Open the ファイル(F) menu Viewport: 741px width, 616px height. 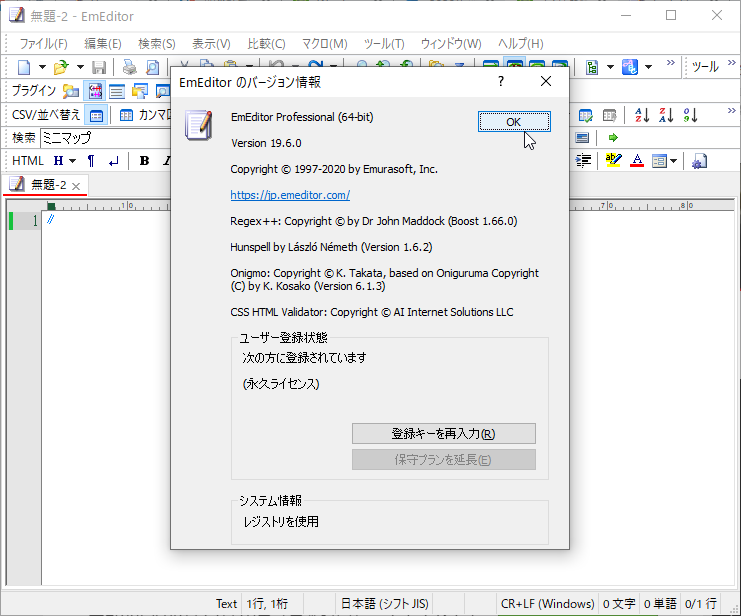[43, 44]
